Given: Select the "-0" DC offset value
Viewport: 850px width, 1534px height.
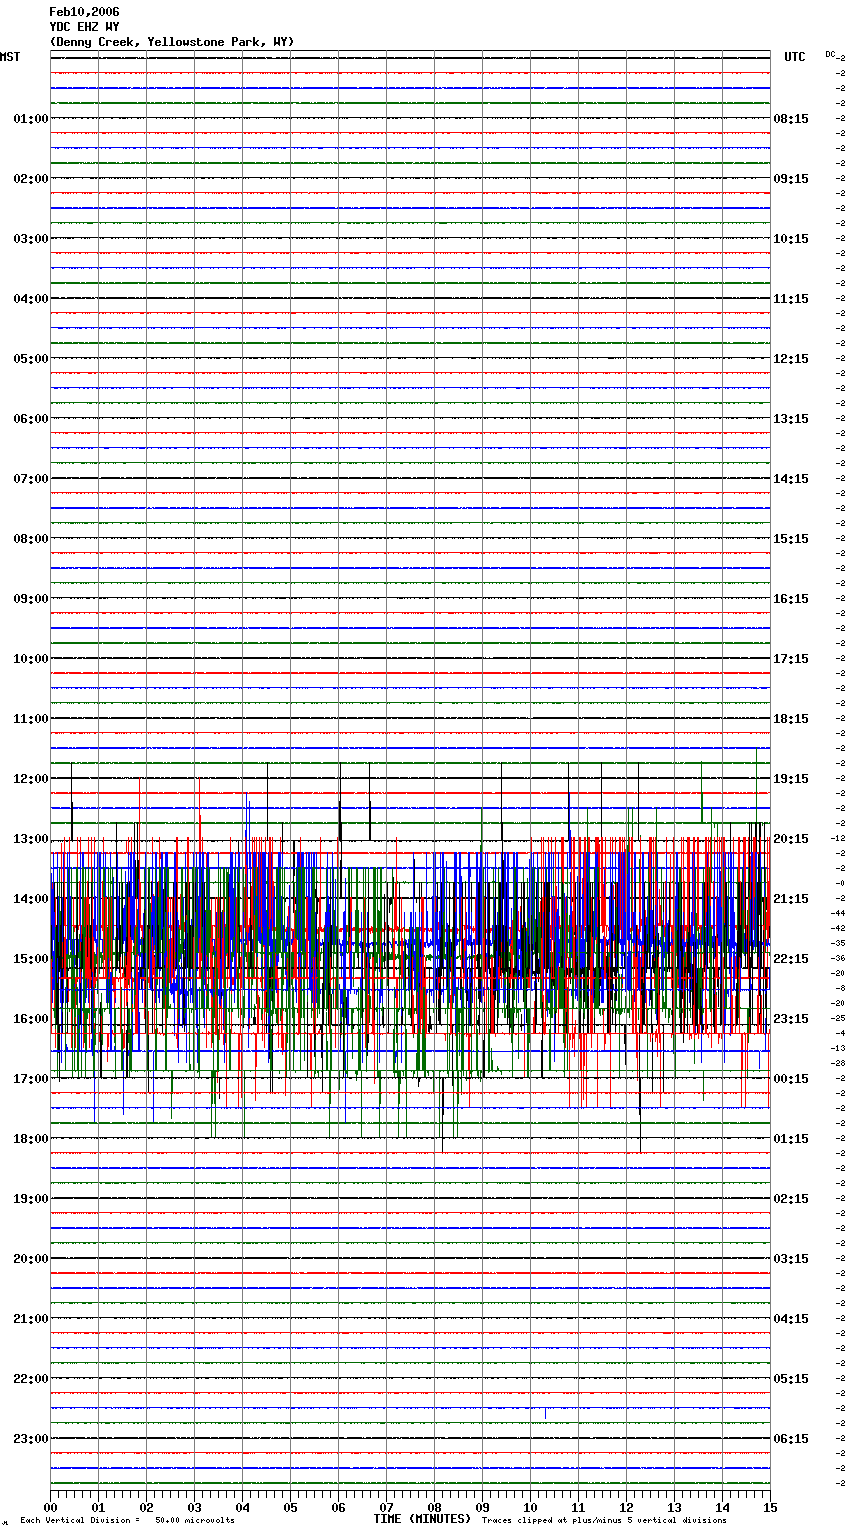Looking at the screenshot, I should coord(840,883).
